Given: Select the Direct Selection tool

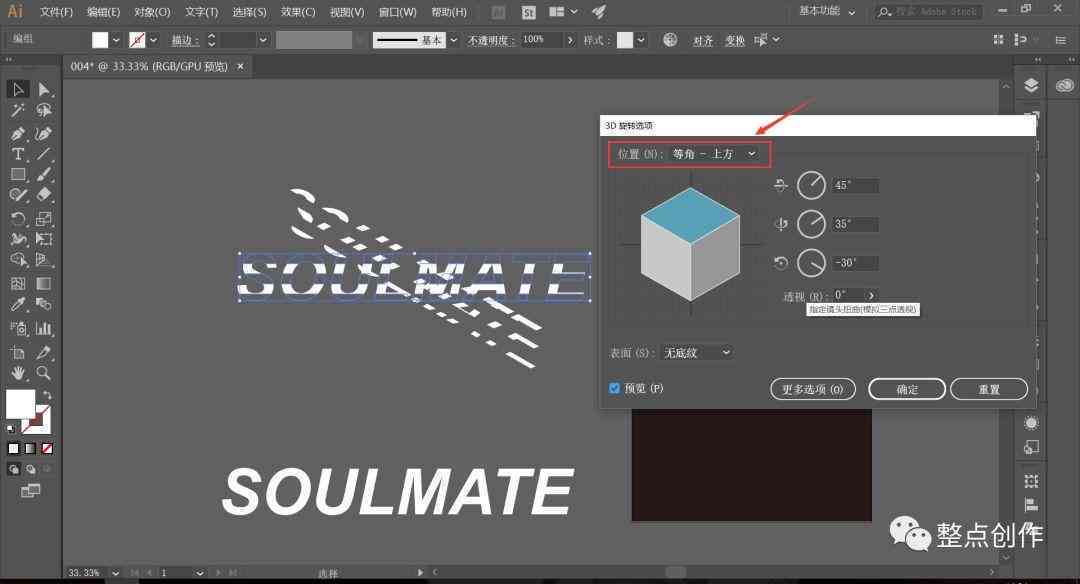Looking at the screenshot, I should [x=44, y=89].
